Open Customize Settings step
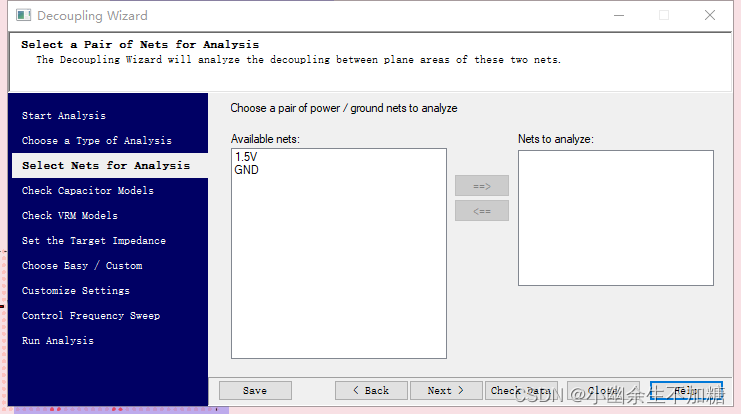The width and height of the screenshot is (741, 414). (76, 291)
